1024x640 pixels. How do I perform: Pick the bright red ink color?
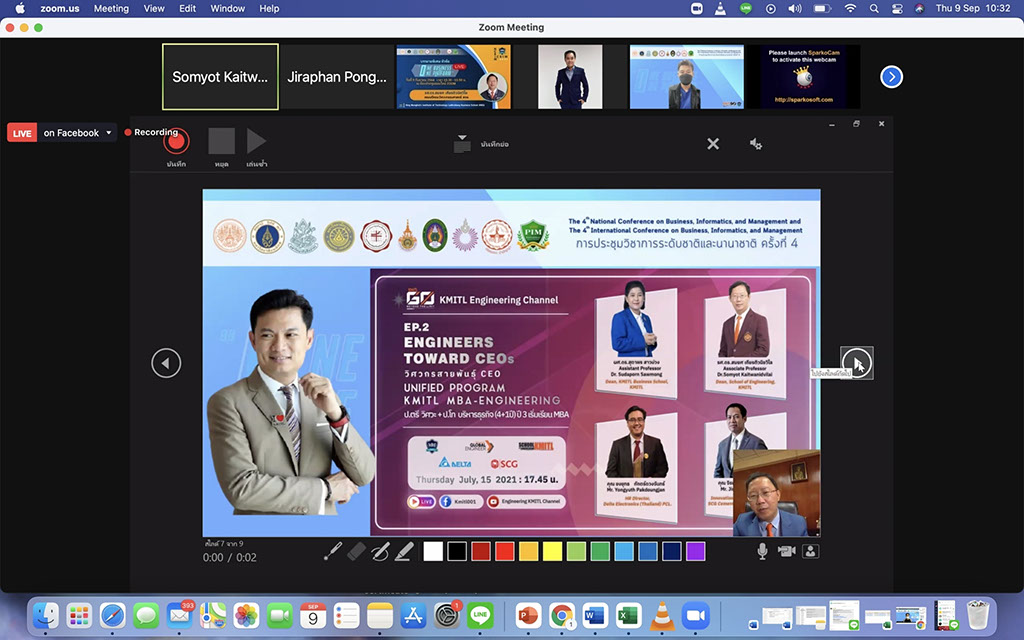pyautogui.click(x=505, y=552)
